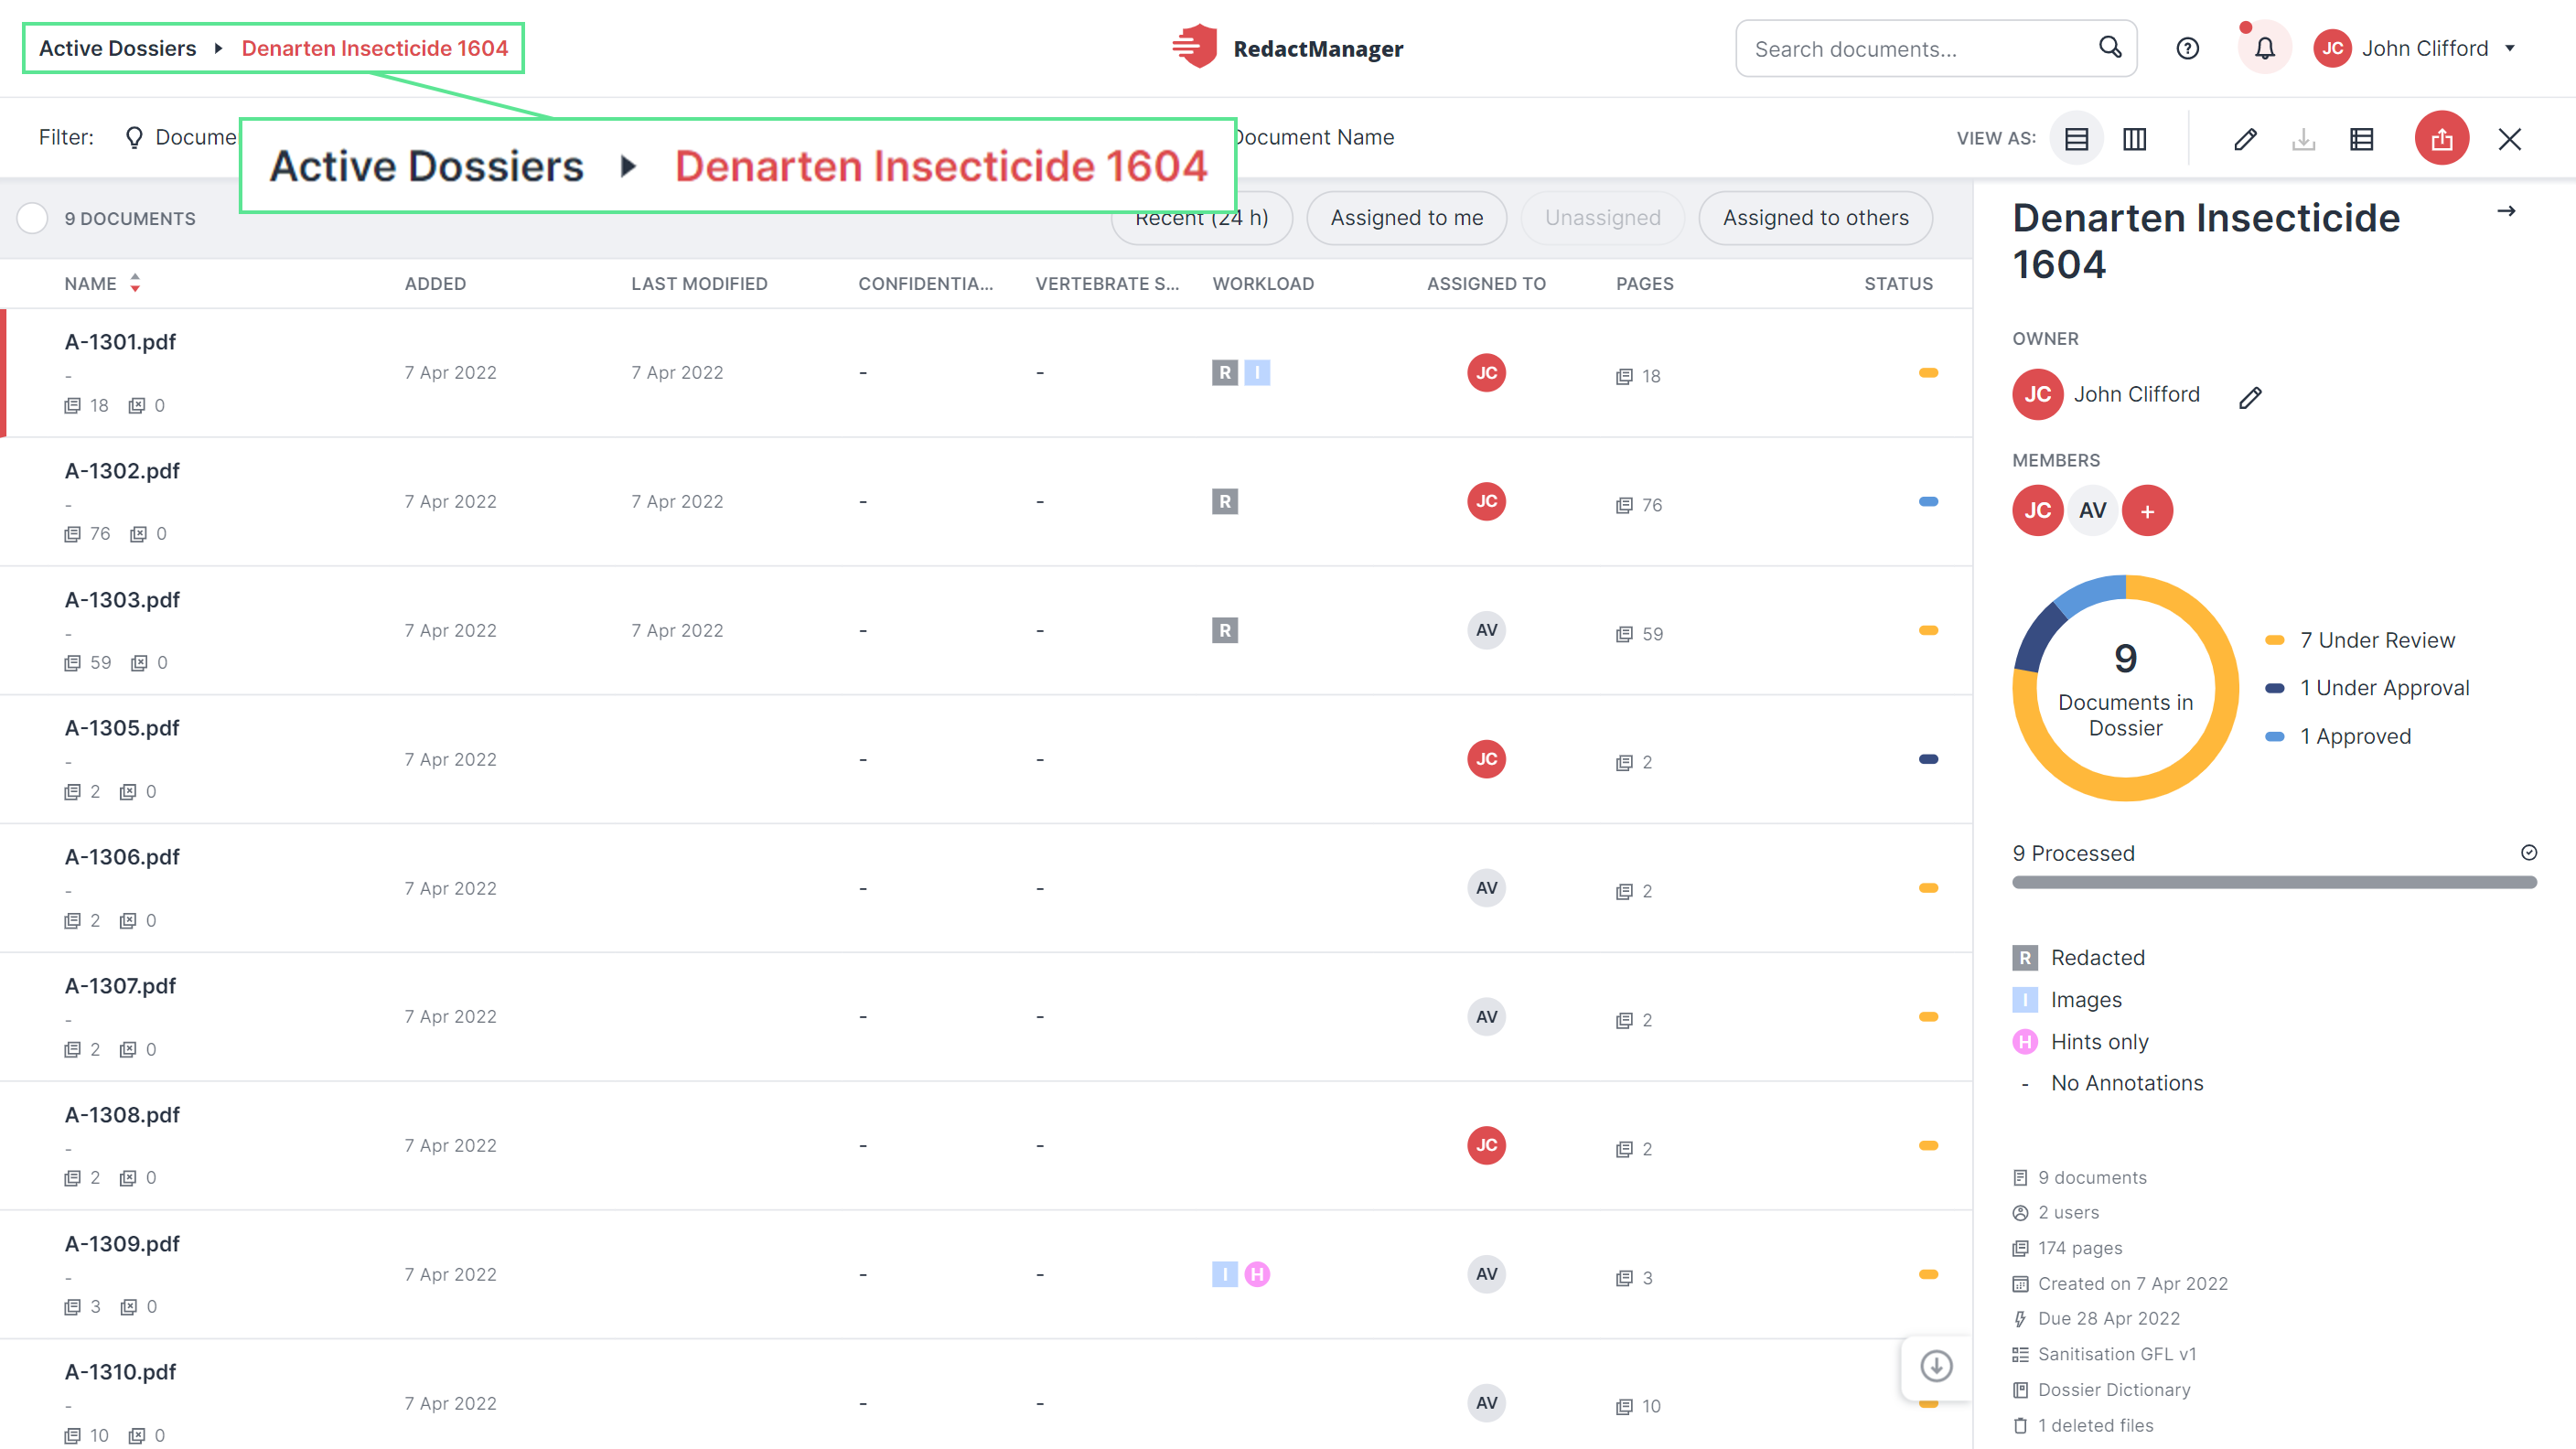
Task: Filter by 1 Approved legend
Action: point(2337,737)
